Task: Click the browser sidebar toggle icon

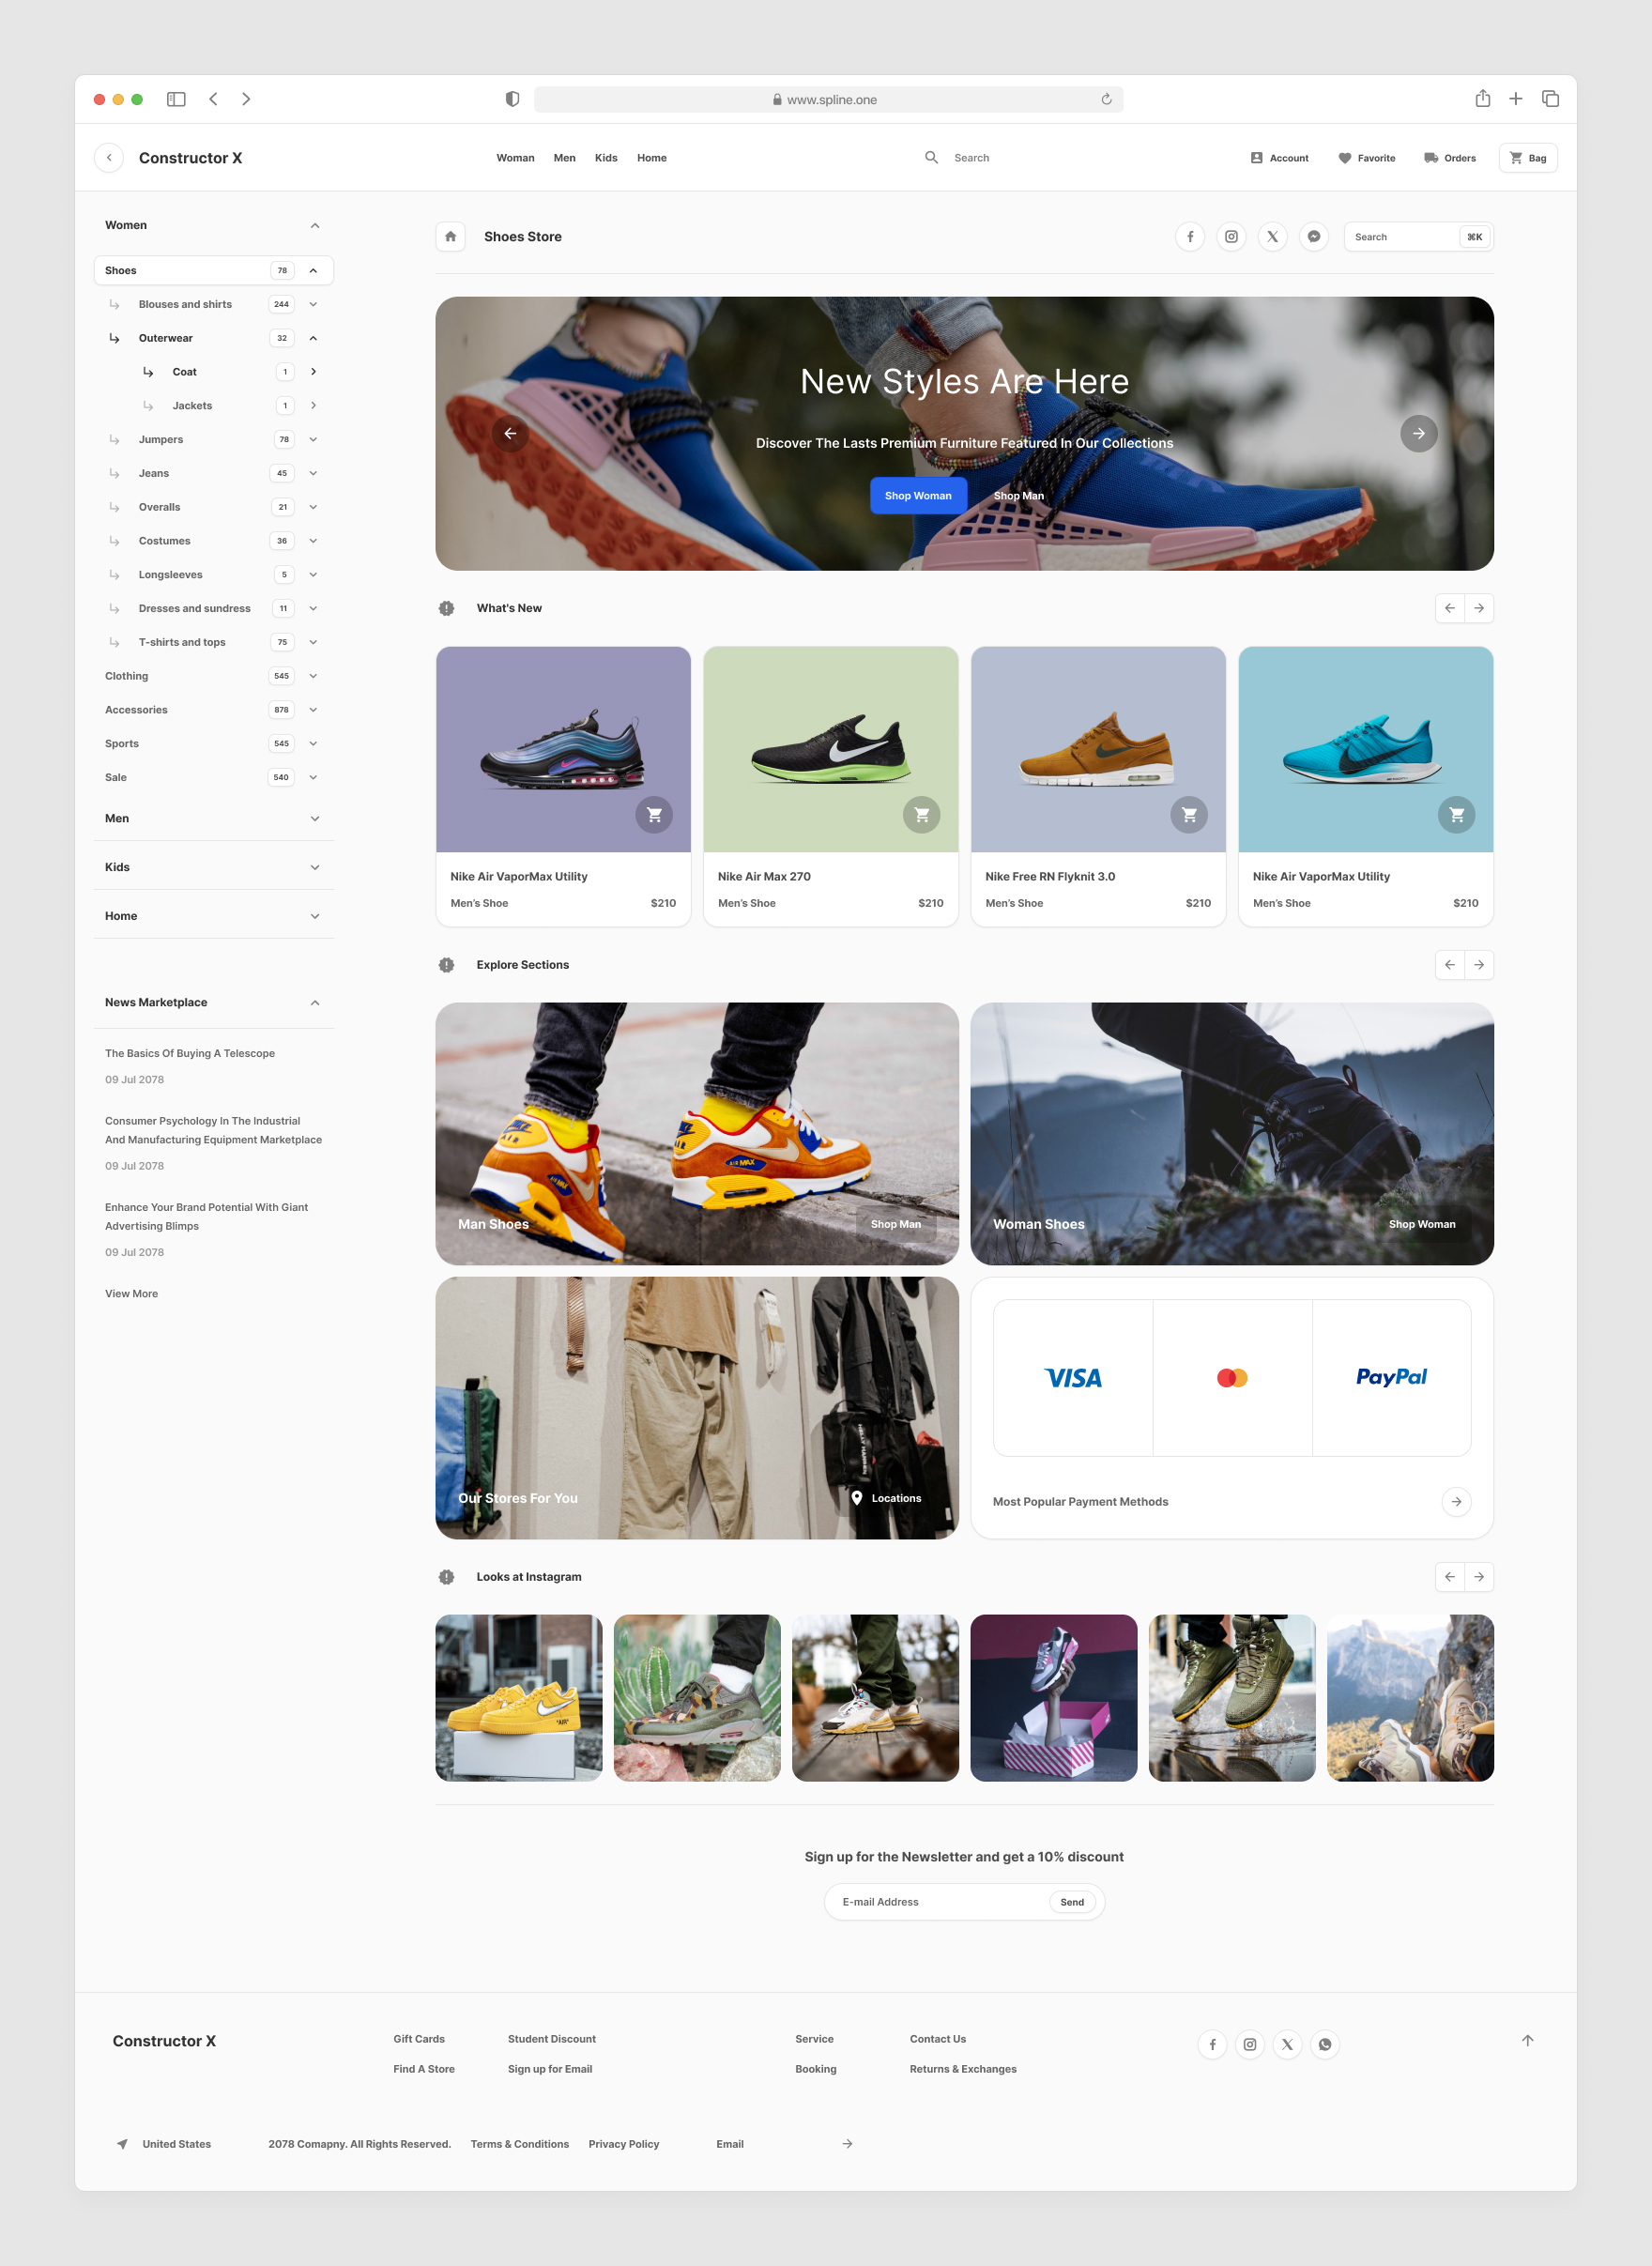Action: point(176,99)
